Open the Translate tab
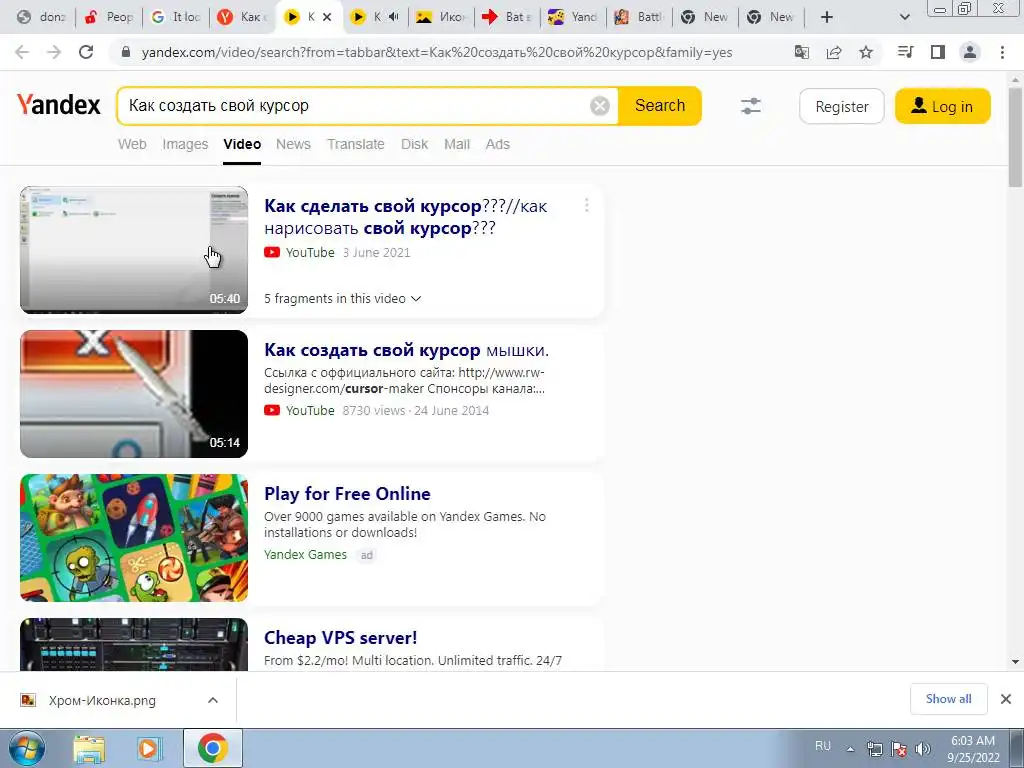 pyautogui.click(x=356, y=144)
